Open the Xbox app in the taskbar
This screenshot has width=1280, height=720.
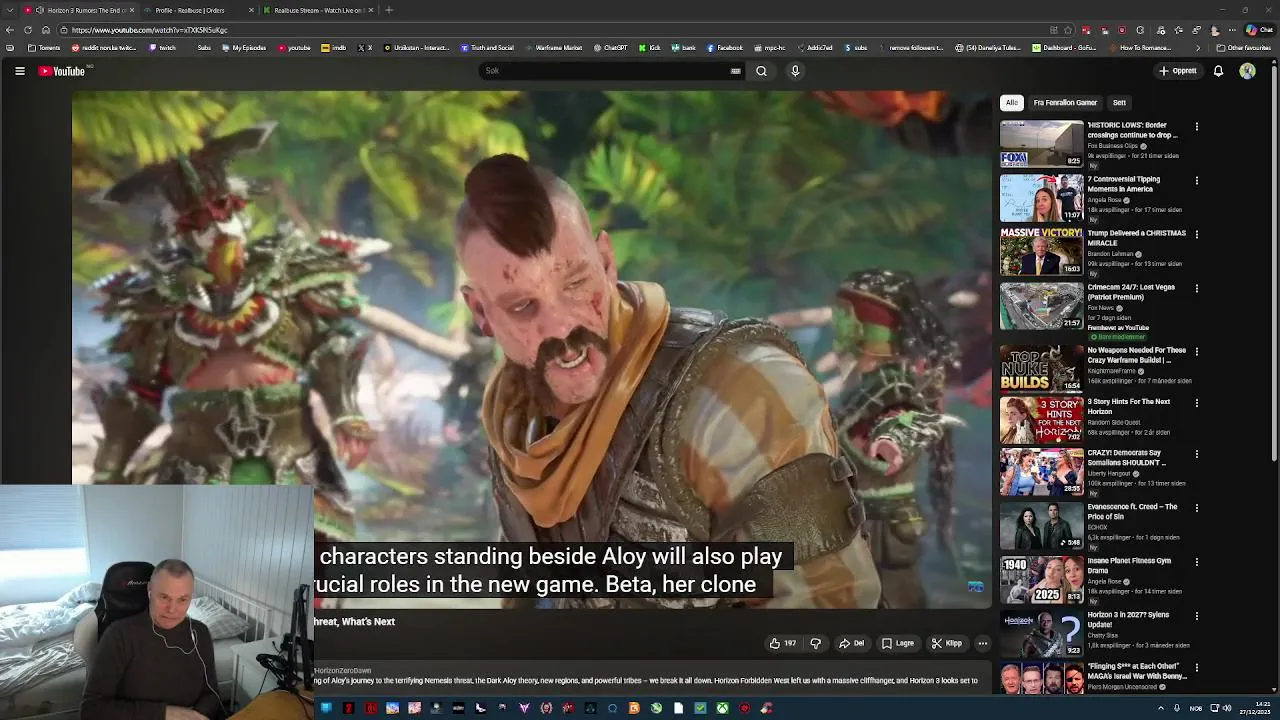point(722,708)
